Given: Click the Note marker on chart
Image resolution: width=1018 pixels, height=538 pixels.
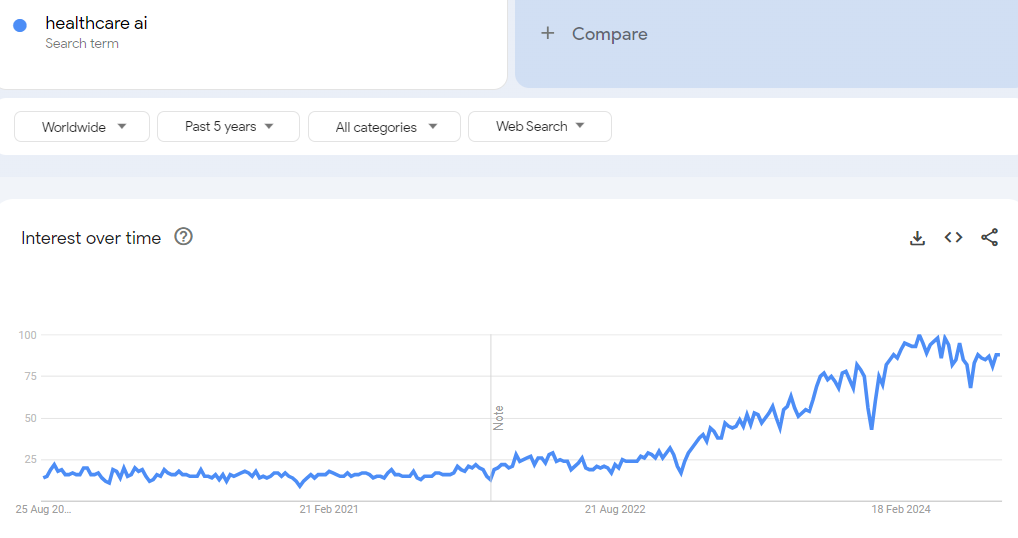Looking at the screenshot, I should click(x=499, y=418).
